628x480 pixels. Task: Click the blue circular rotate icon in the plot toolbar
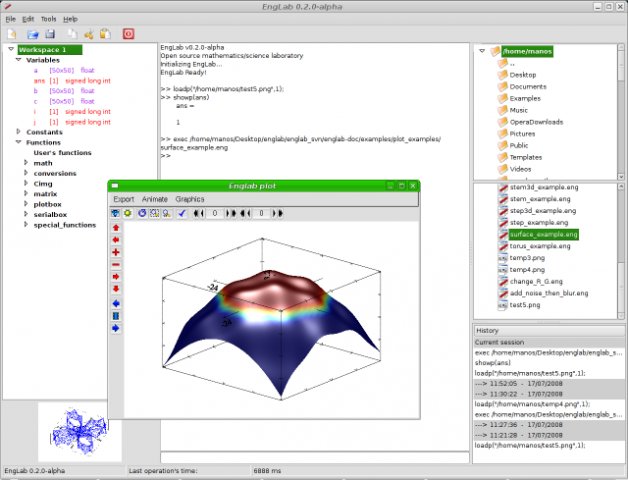[142, 213]
